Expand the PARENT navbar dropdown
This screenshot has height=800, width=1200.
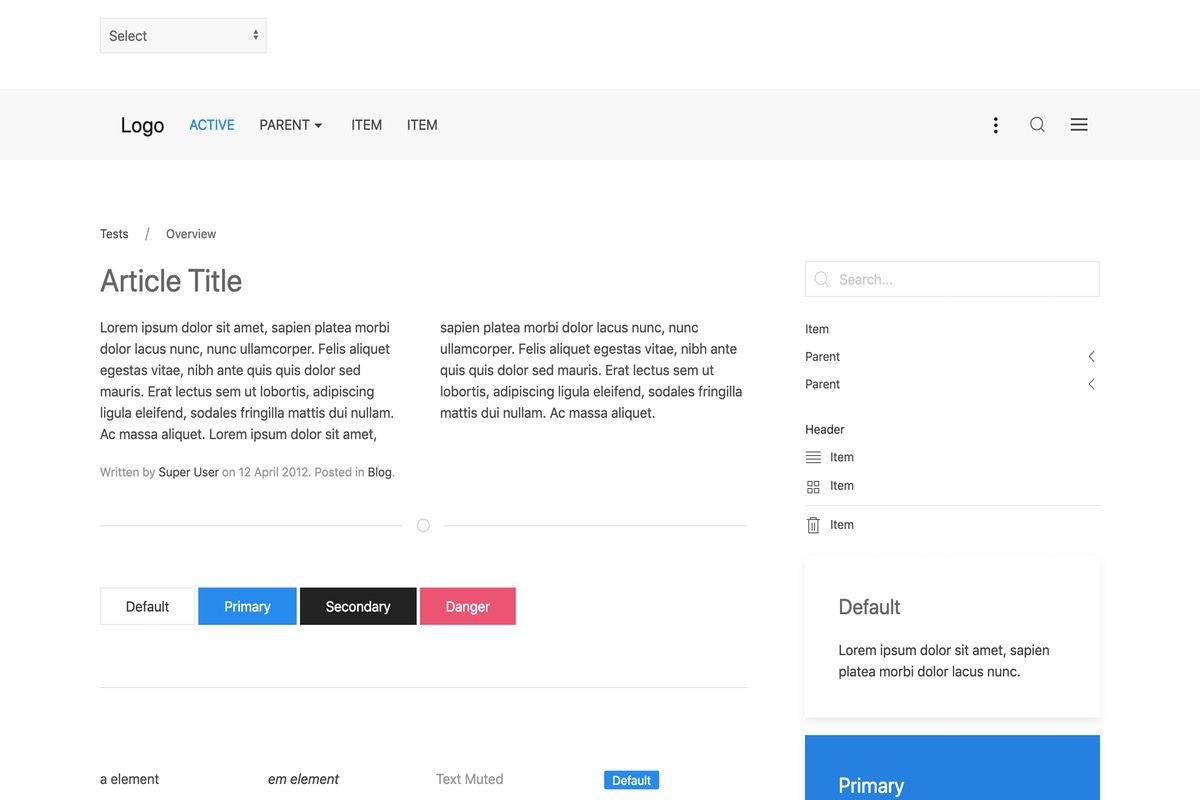pos(291,125)
